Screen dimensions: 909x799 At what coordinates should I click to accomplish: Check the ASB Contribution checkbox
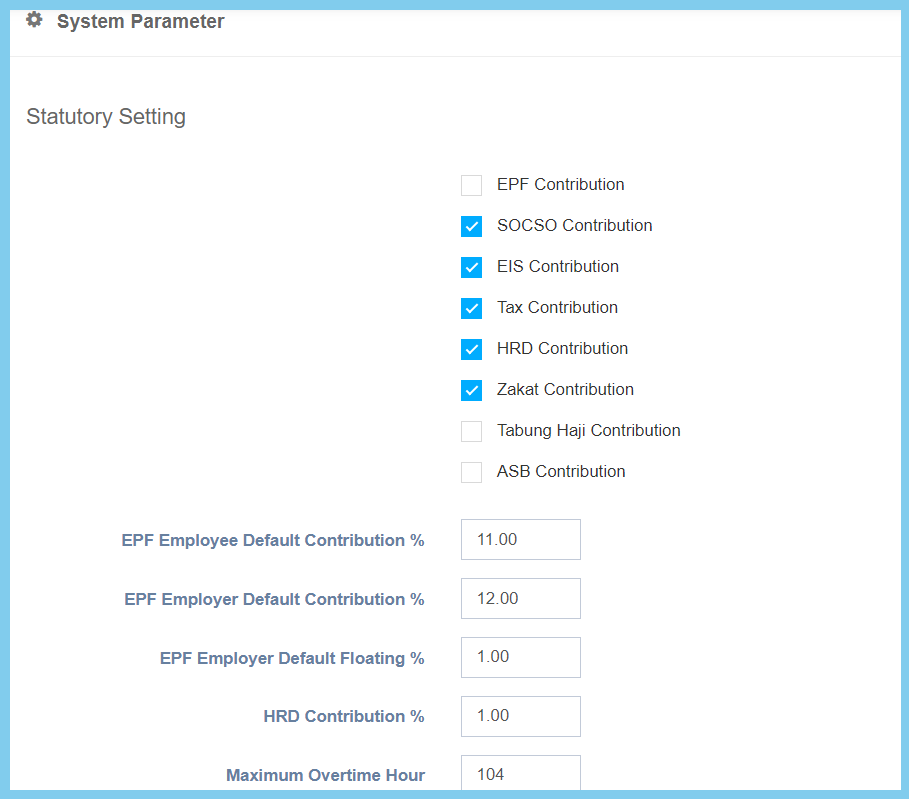click(471, 472)
